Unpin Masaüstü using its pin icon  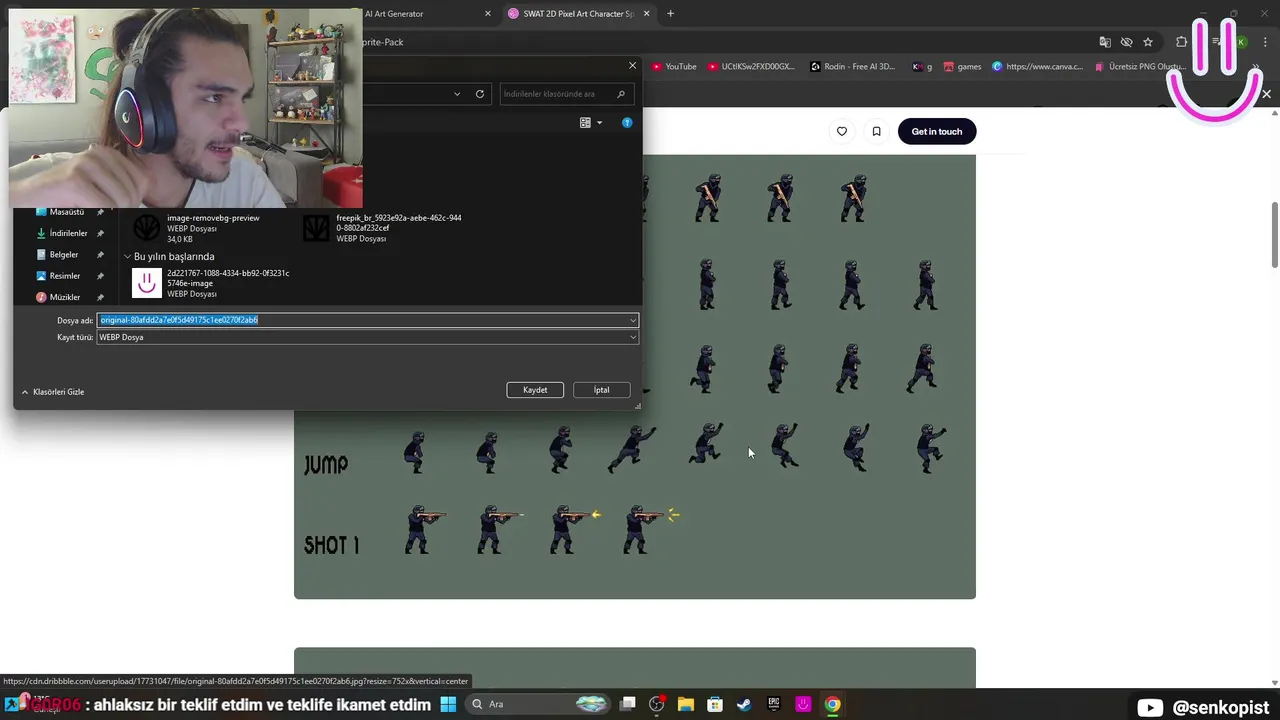click(100, 212)
